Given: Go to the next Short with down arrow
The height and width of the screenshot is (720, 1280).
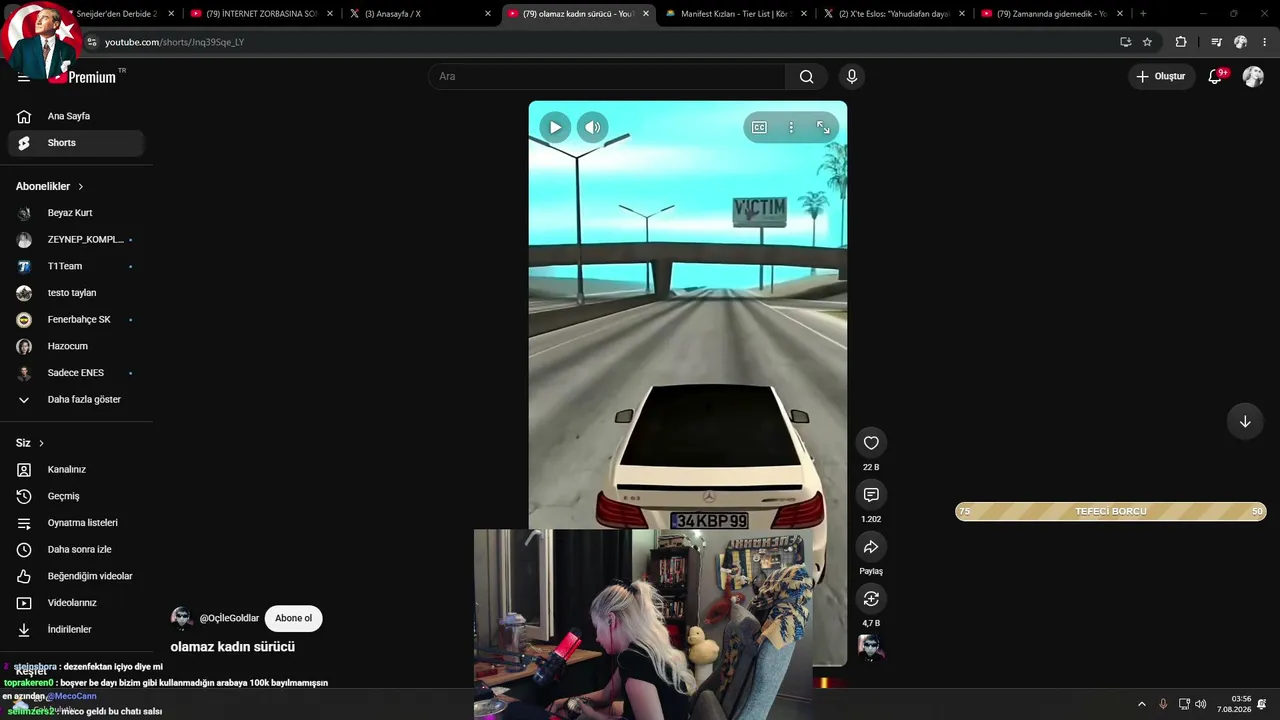Looking at the screenshot, I should pyautogui.click(x=1245, y=421).
